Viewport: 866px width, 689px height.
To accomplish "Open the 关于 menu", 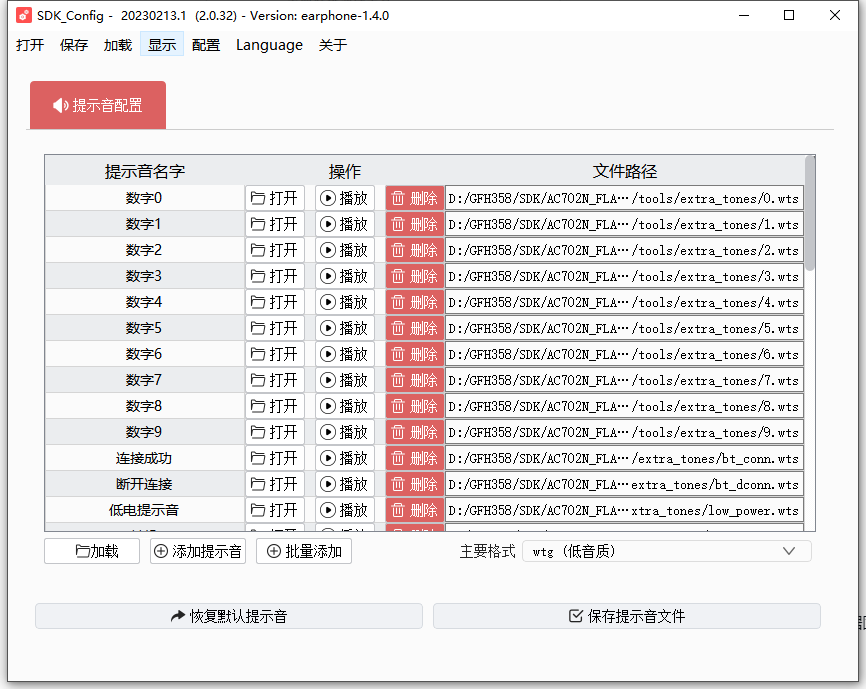I will pyautogui.click(x=332, y=45).
